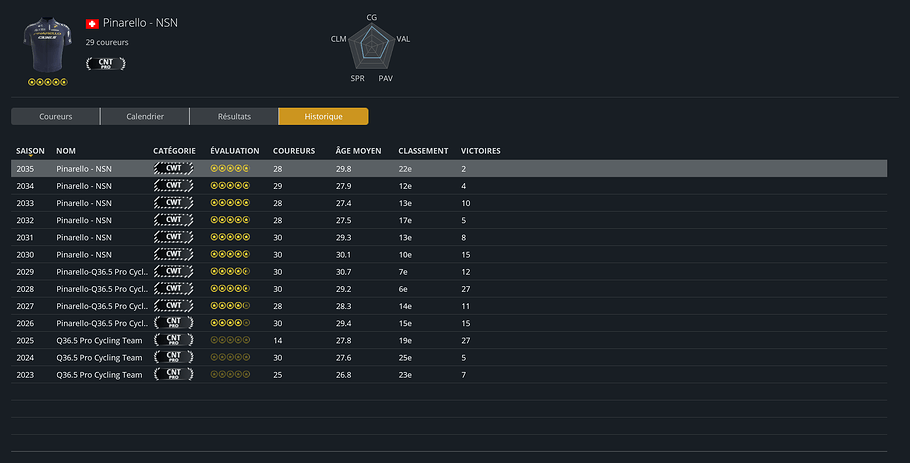910x463 pixels.
Task: Sort by the ÉVALUATION column header
Action: click(x=234, y=151)
